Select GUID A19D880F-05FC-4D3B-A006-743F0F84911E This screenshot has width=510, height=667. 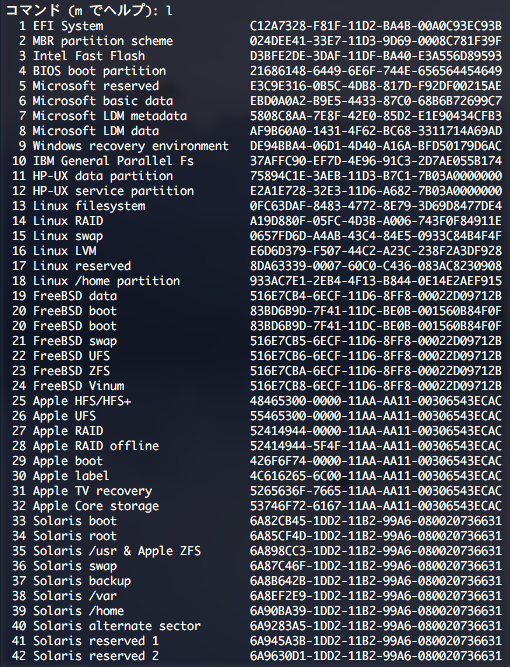376,221
